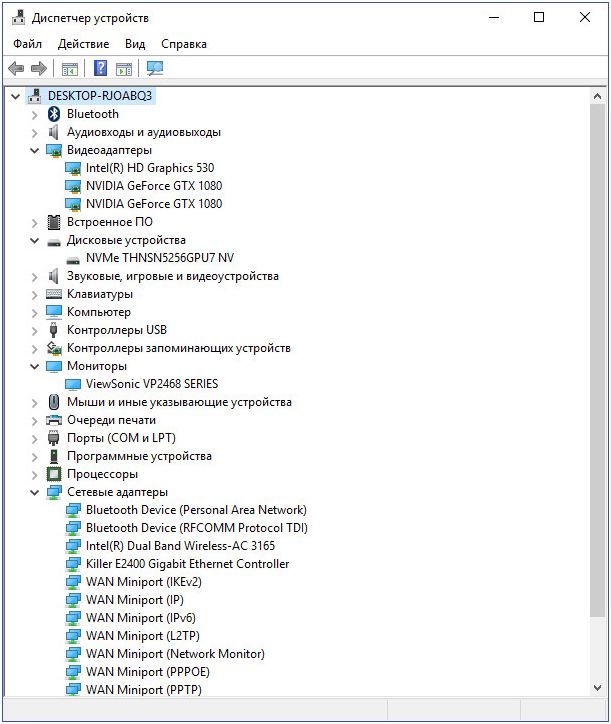611x724 pixels.
Task: Open the Действие menu
Action: tap(84, 44)
